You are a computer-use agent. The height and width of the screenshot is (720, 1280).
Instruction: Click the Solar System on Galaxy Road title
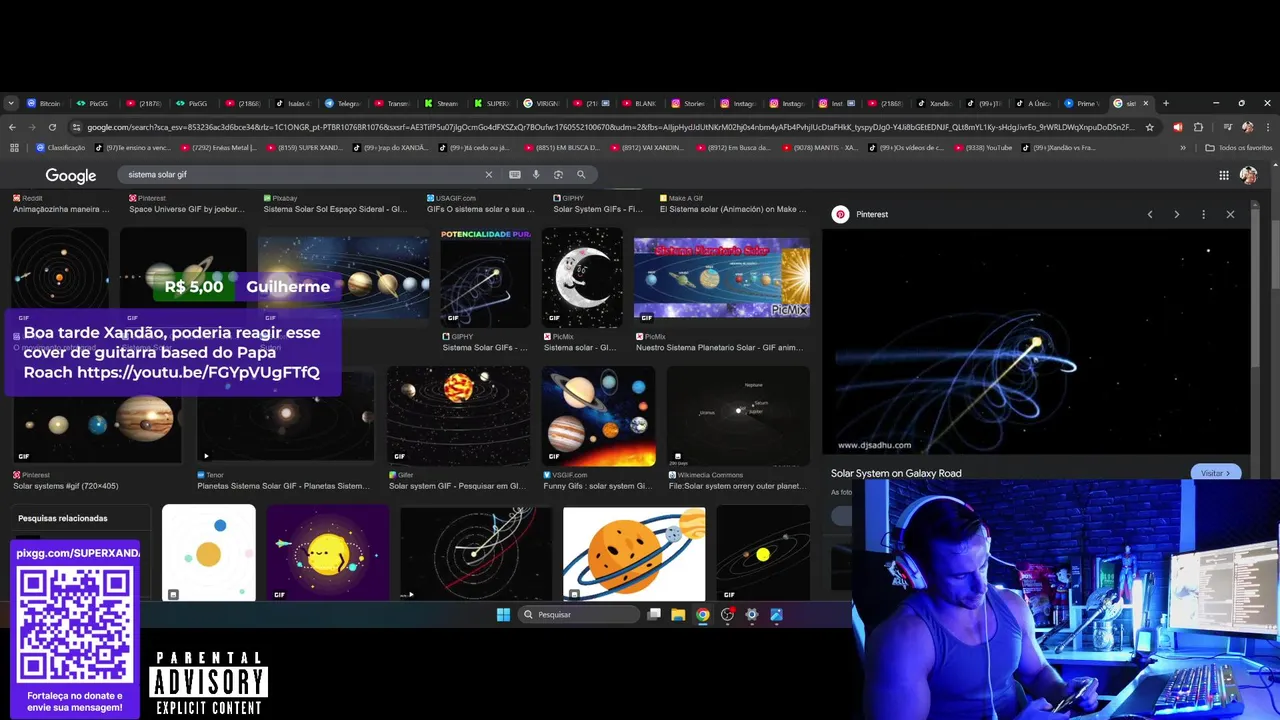click(x=896, y=473)
